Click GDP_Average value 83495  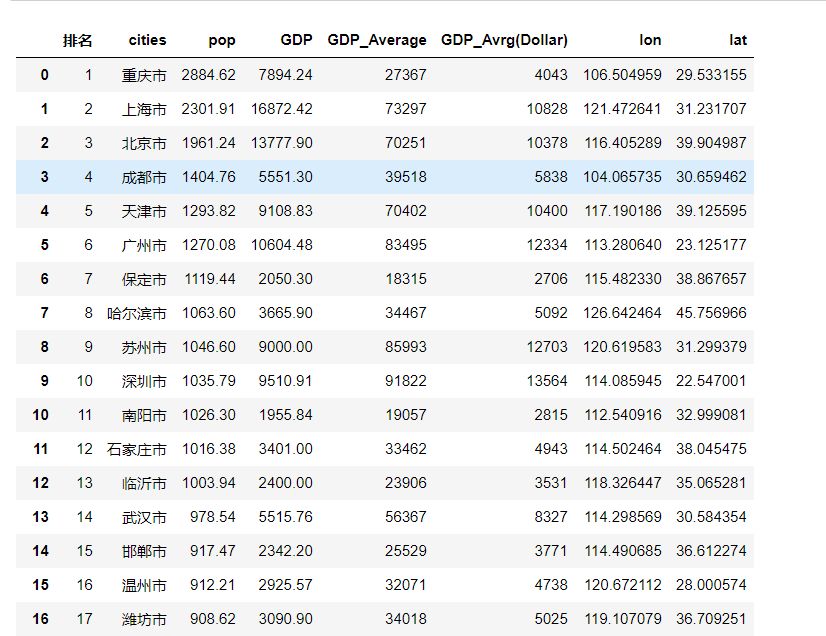click(406, 245)
